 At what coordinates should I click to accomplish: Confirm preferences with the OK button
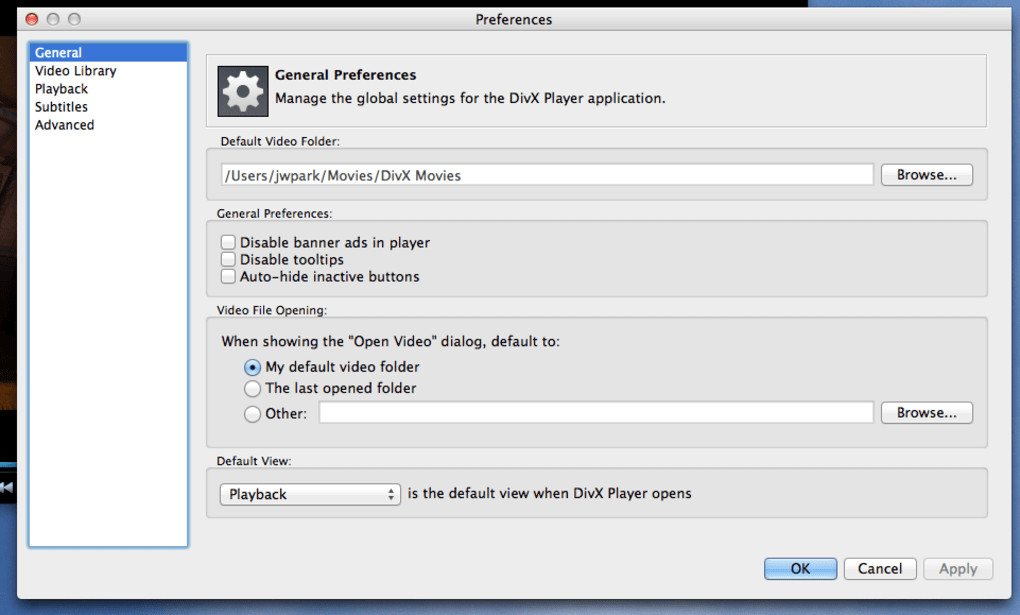coord(800,569)
